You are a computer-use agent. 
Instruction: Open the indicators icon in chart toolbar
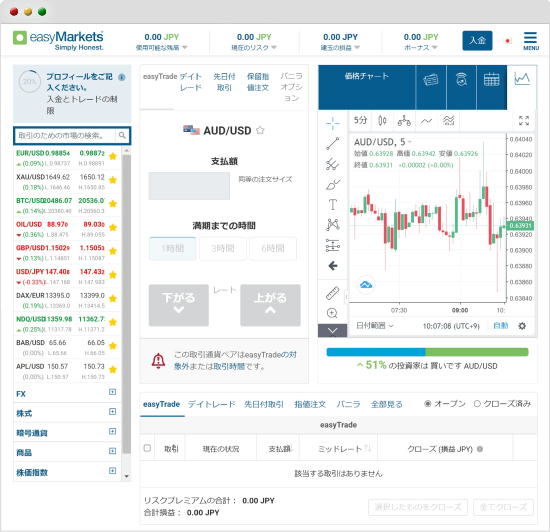(427, 121)
